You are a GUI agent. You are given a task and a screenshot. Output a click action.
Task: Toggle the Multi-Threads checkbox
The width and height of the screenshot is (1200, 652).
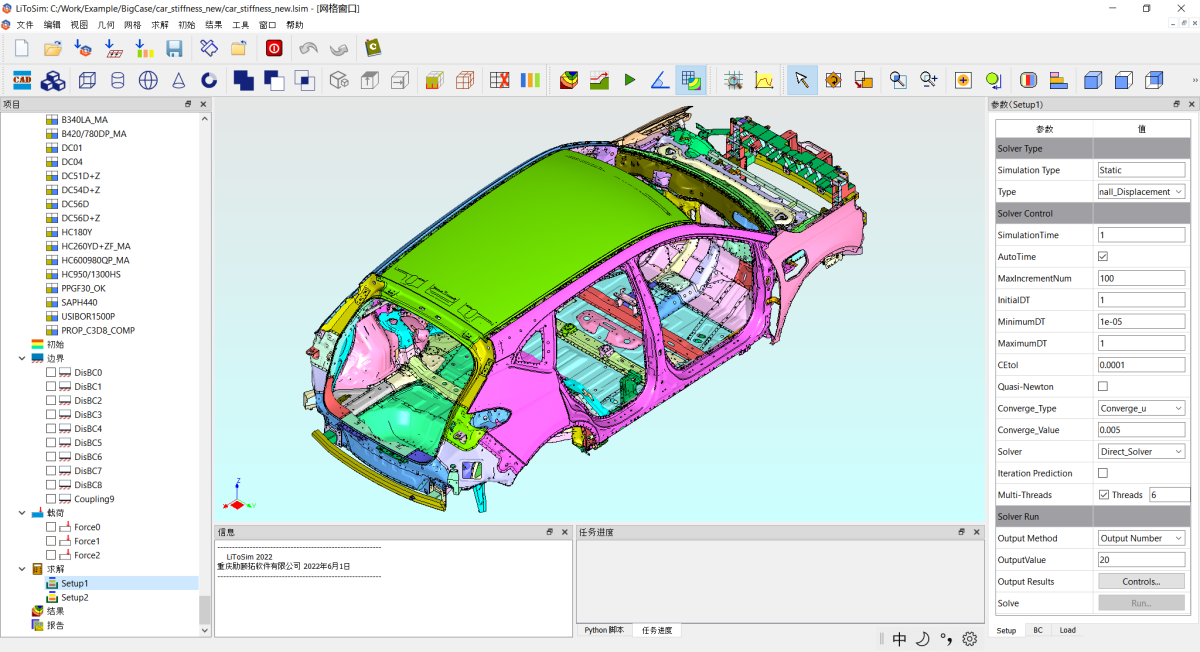point(1103,495)
